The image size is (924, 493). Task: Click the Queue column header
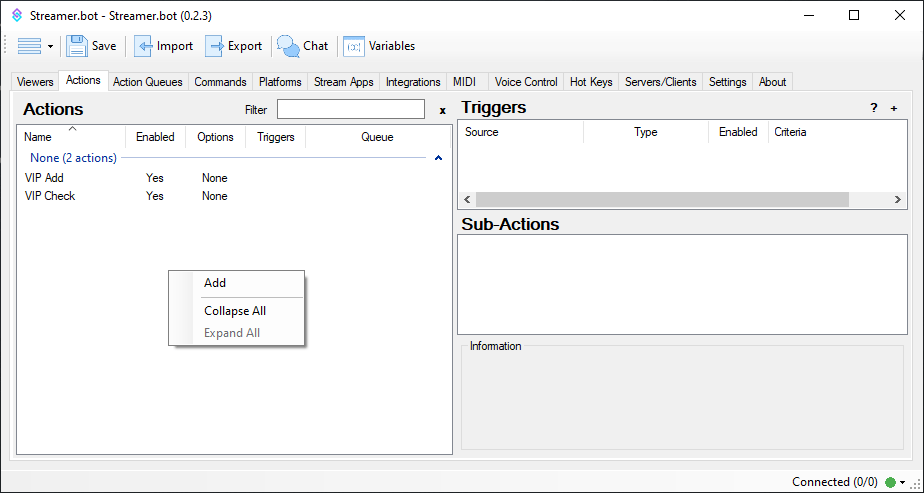click(377, 137)
